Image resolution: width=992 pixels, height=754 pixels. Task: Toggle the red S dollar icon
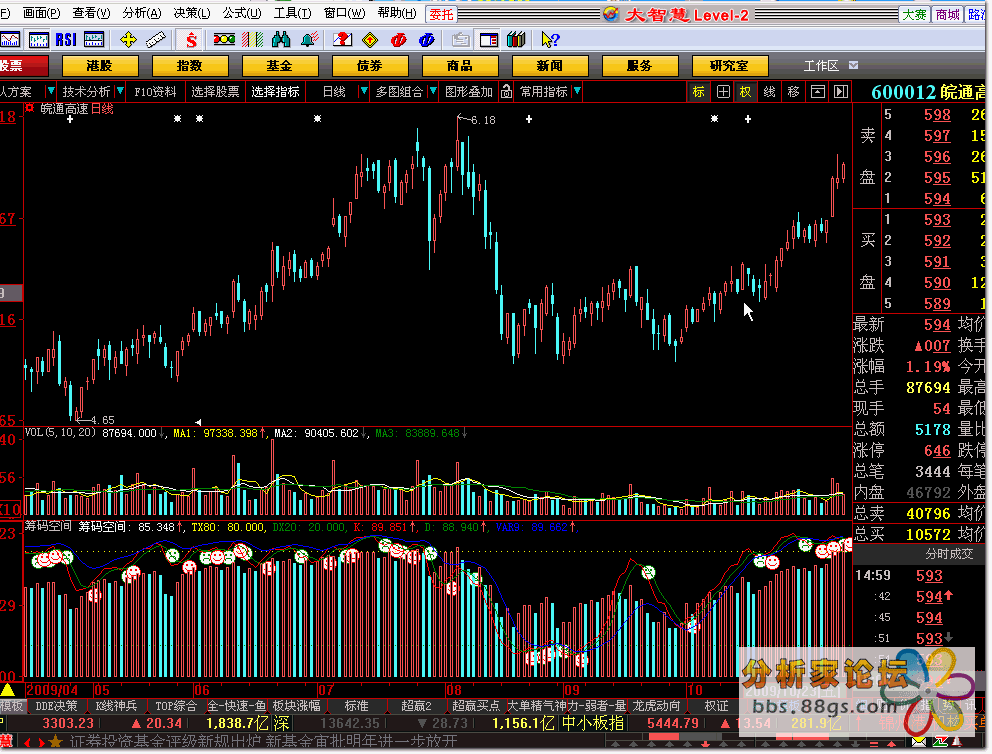coord(190,40)
